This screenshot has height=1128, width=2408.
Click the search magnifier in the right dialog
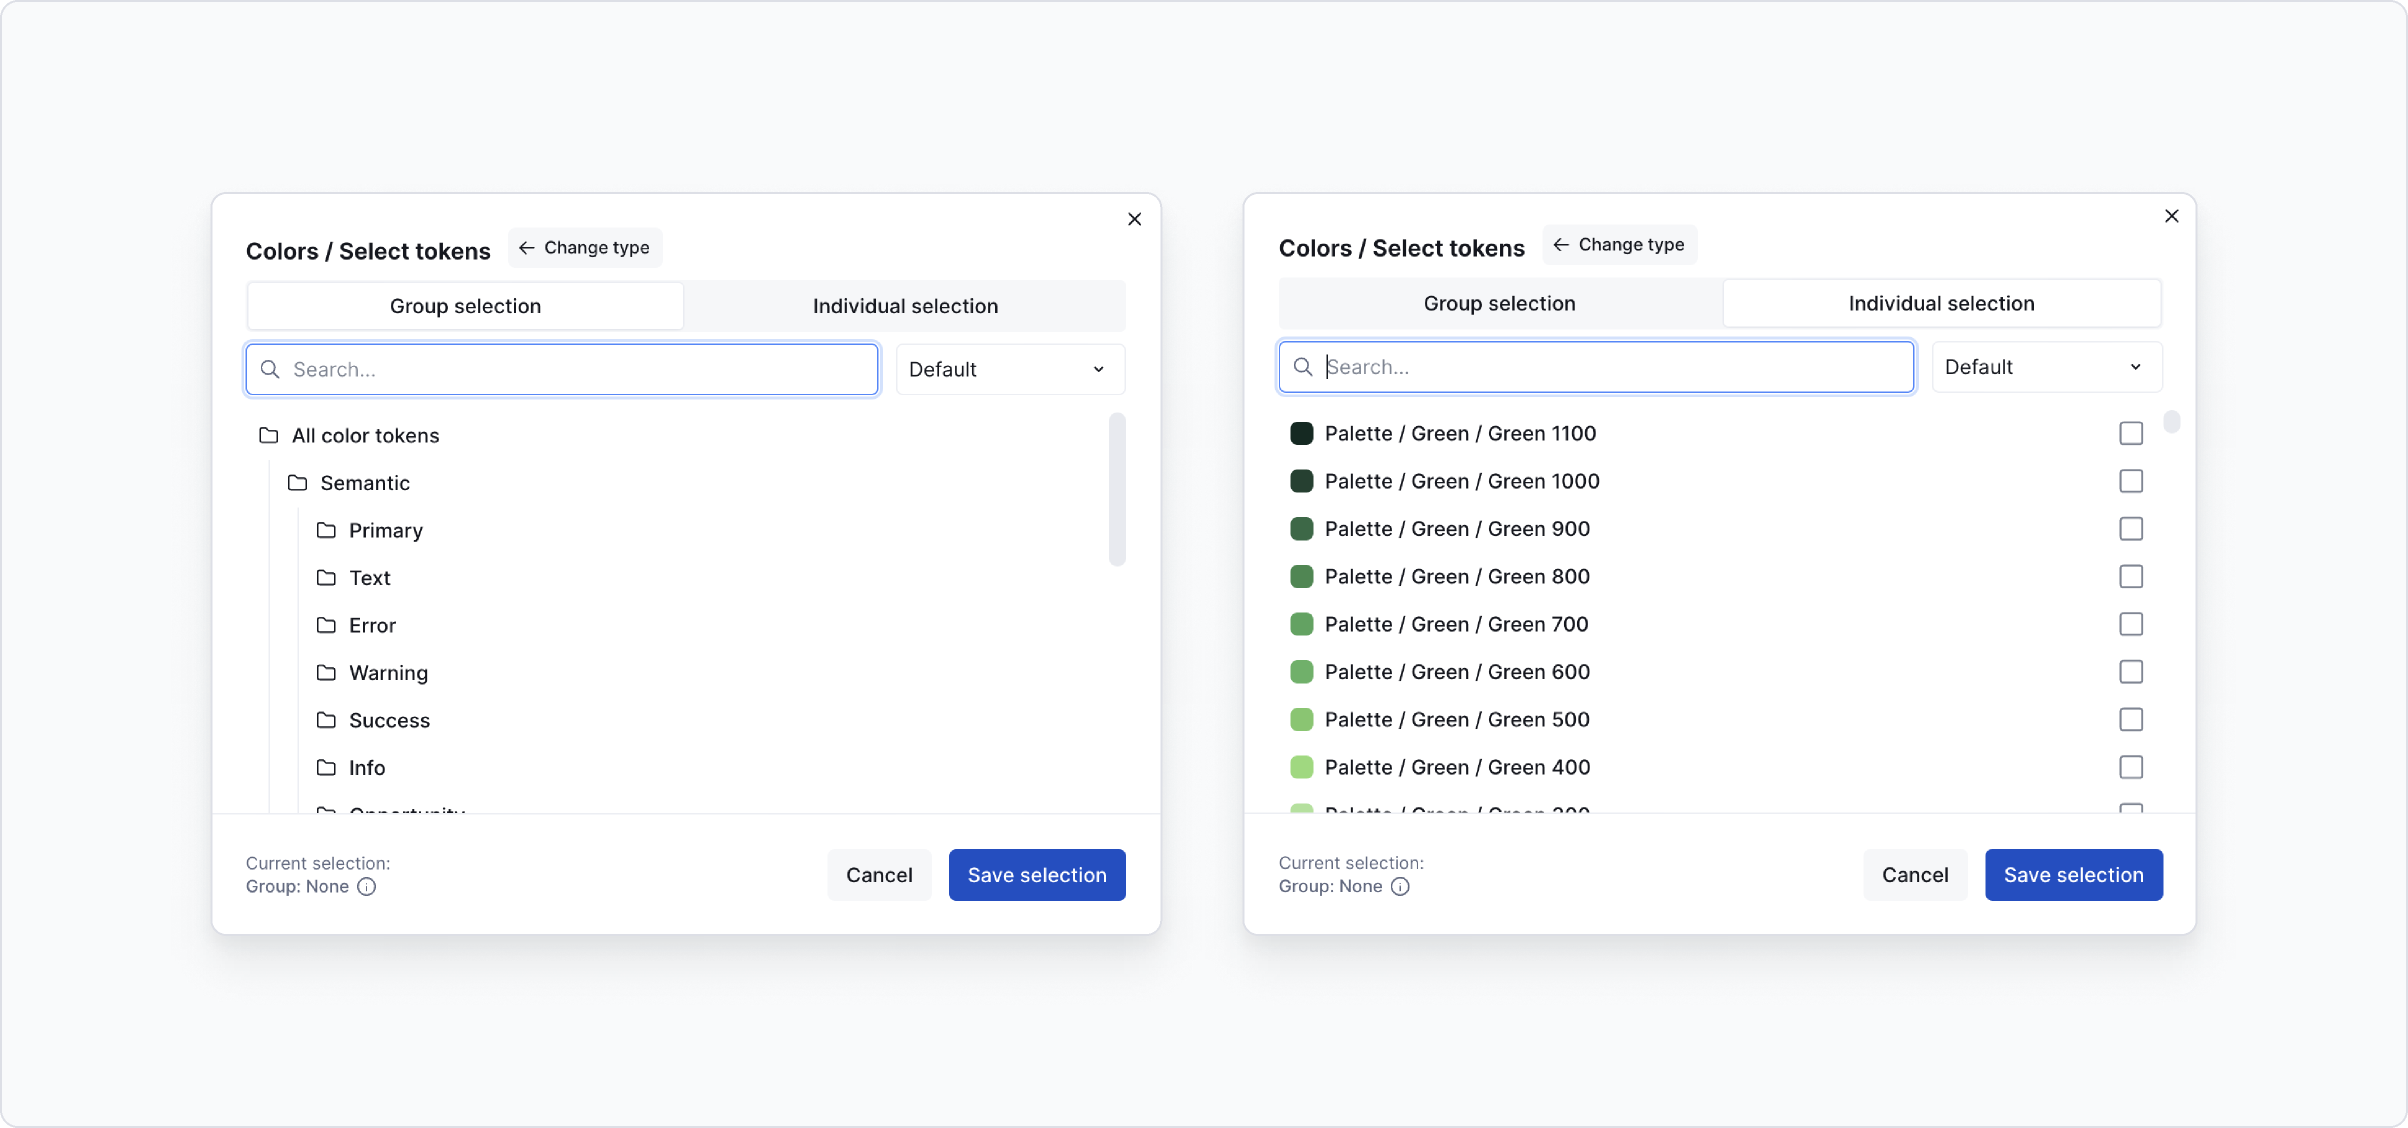click(1303, 366)
